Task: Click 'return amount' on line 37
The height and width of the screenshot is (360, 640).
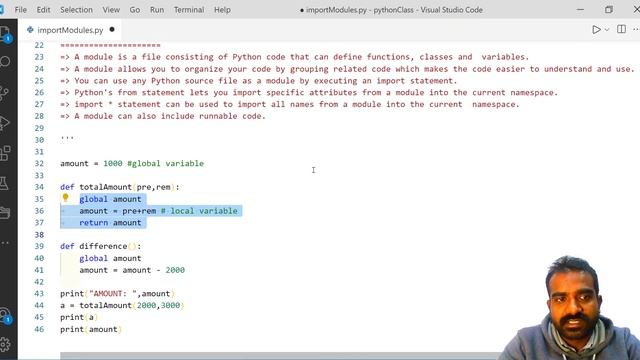Action: pyautogui.click(x=110, y=222)
